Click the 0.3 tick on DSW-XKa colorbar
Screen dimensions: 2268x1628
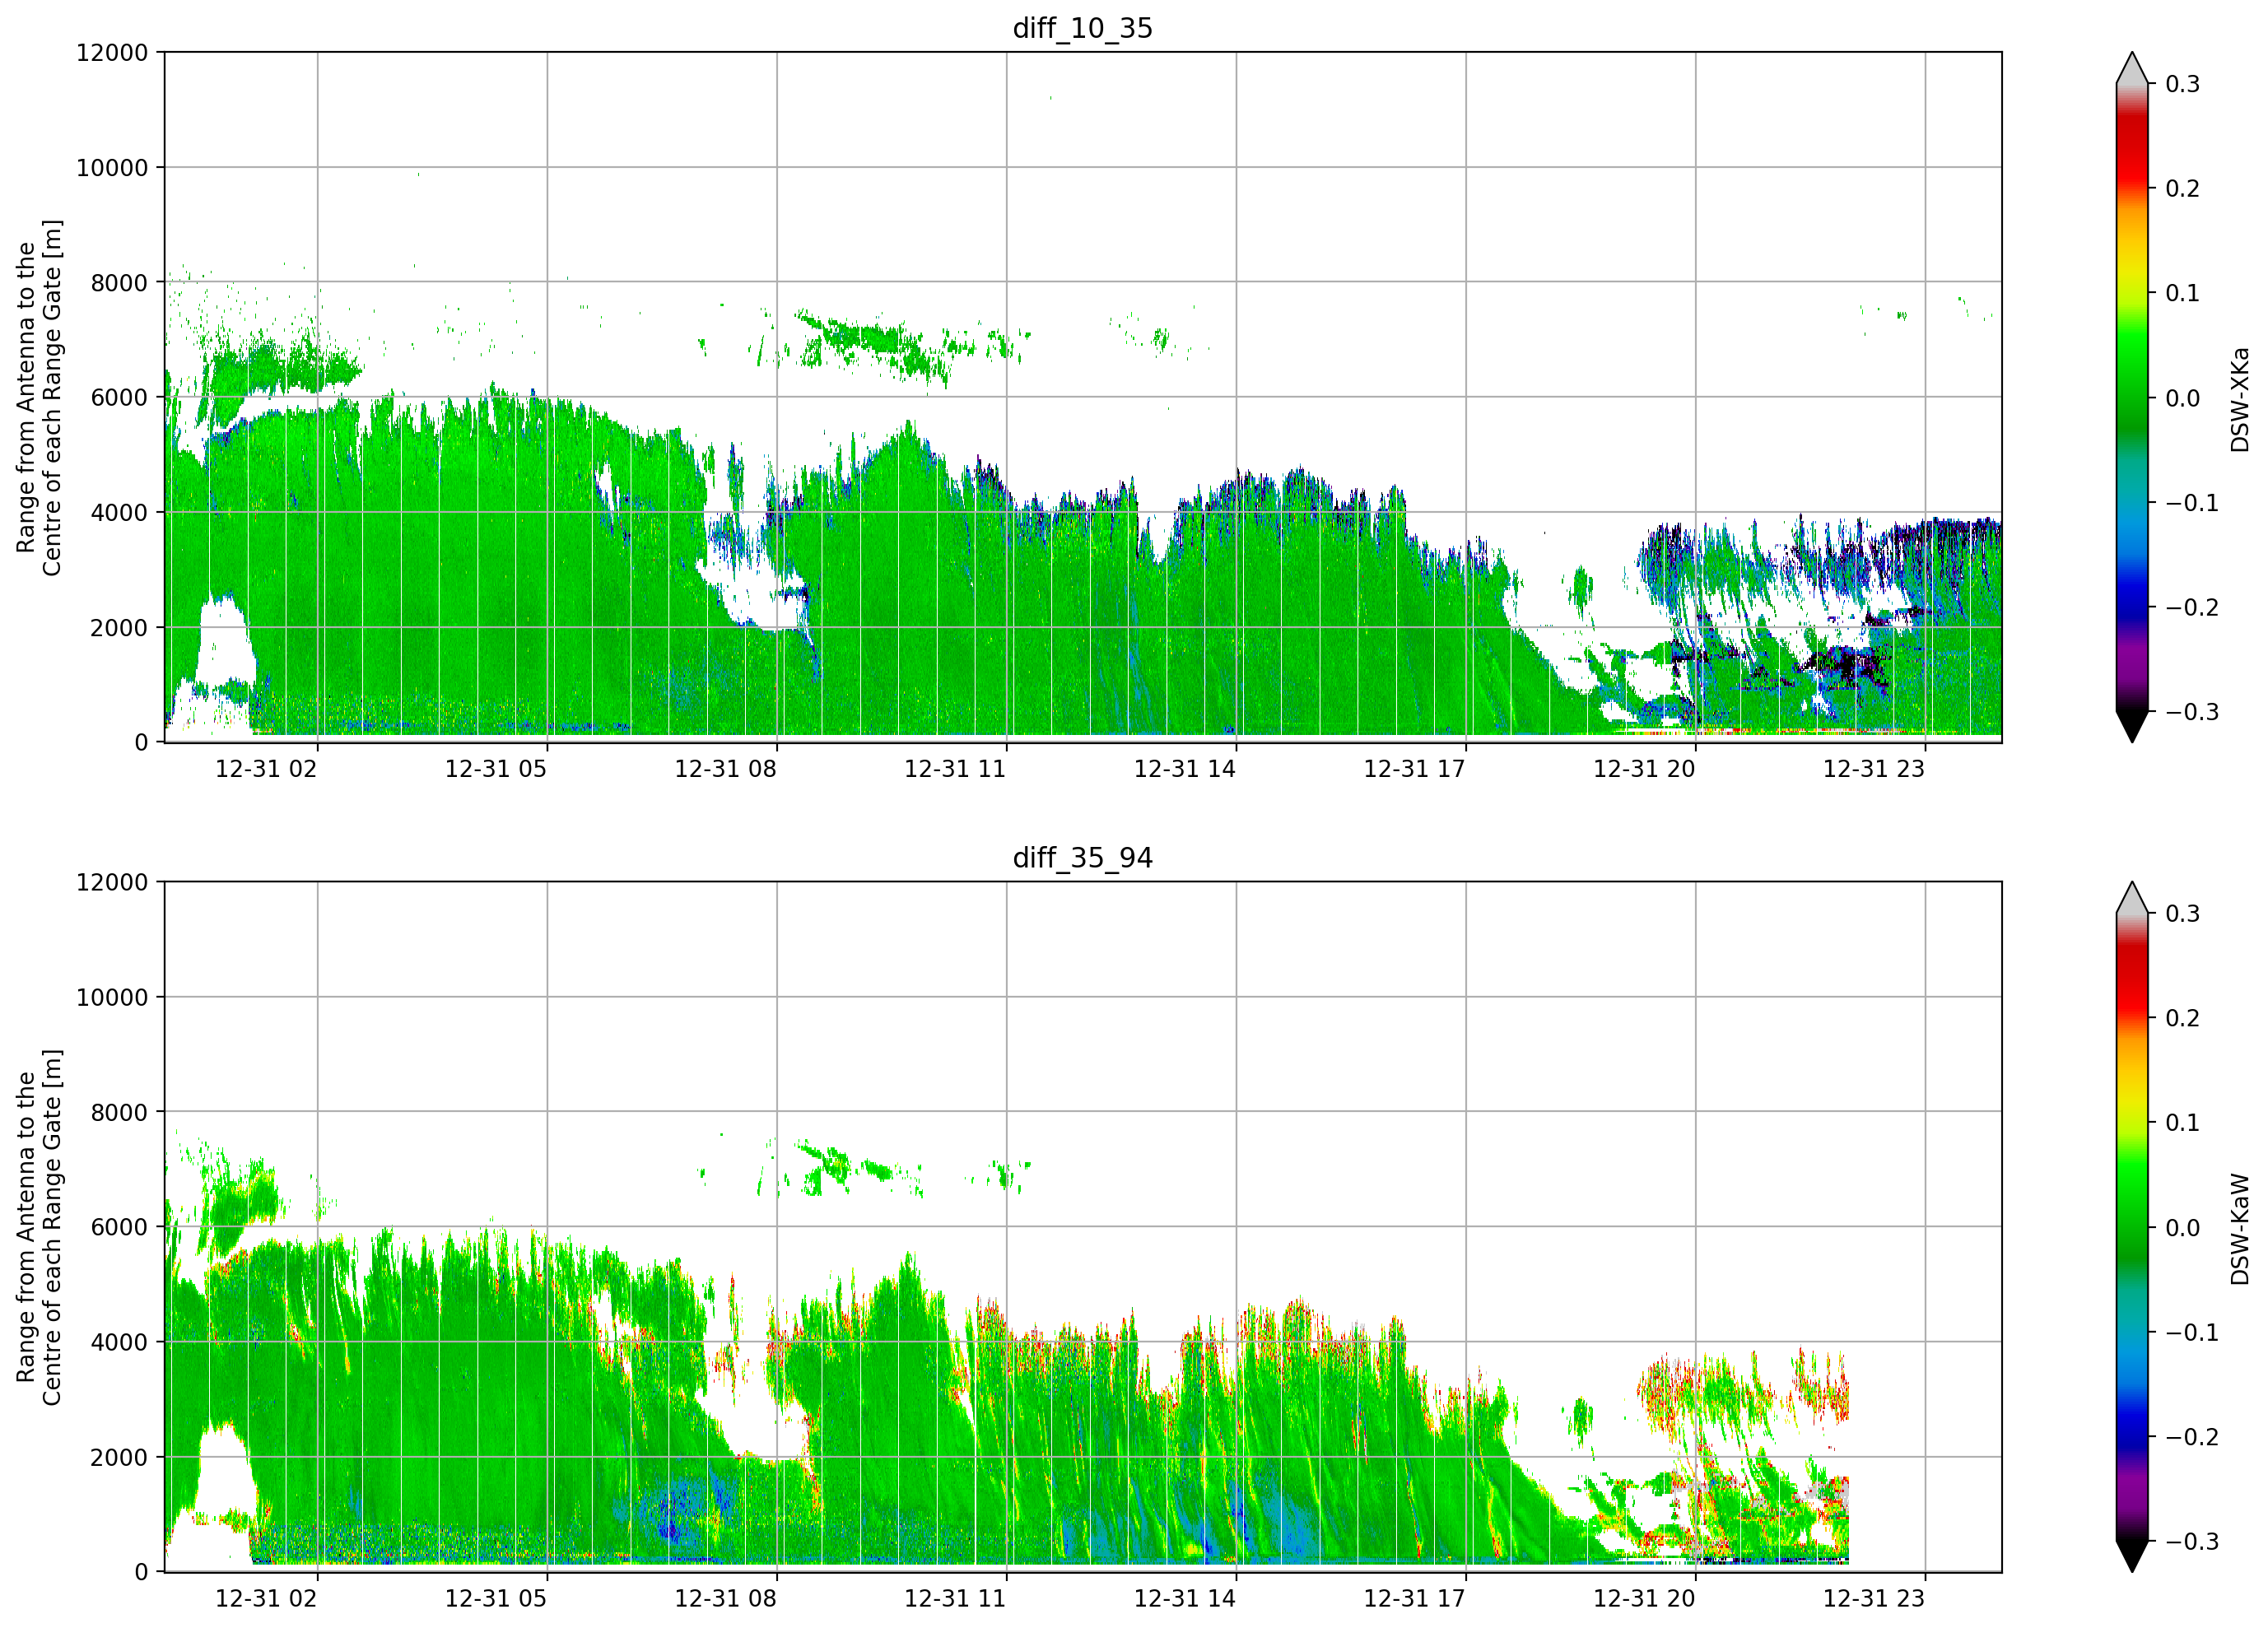point(2183,84)
